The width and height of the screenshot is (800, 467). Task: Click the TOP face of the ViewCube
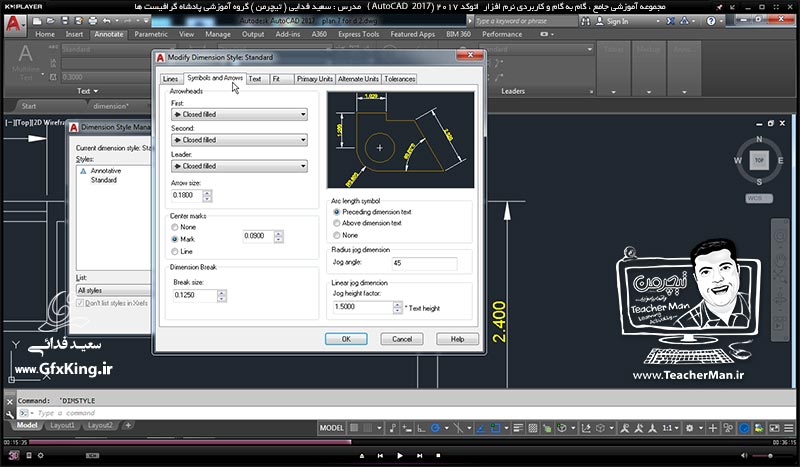759,160
